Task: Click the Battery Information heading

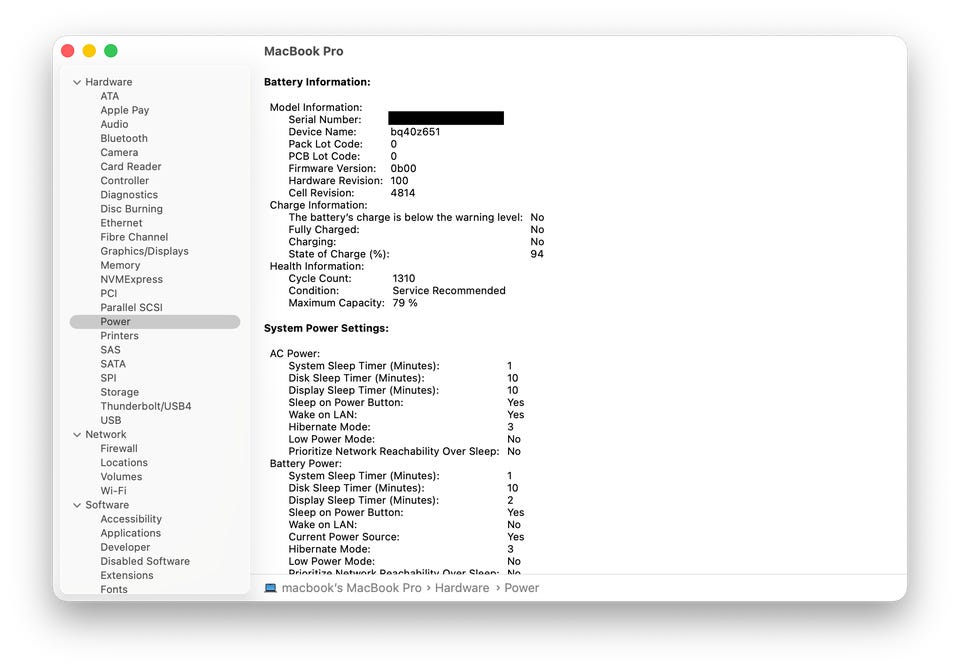Action: 317,82
